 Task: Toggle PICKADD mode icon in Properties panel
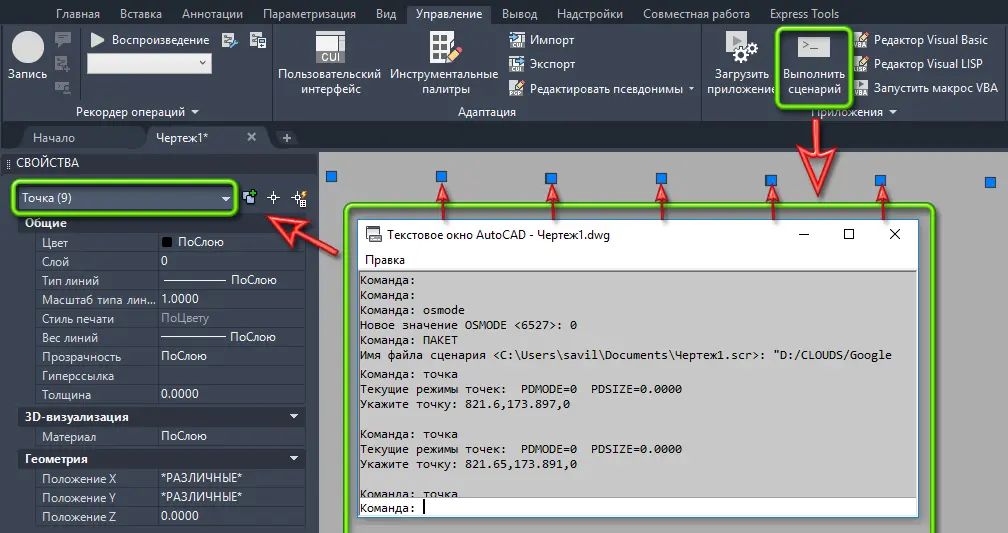click(250, 198)
